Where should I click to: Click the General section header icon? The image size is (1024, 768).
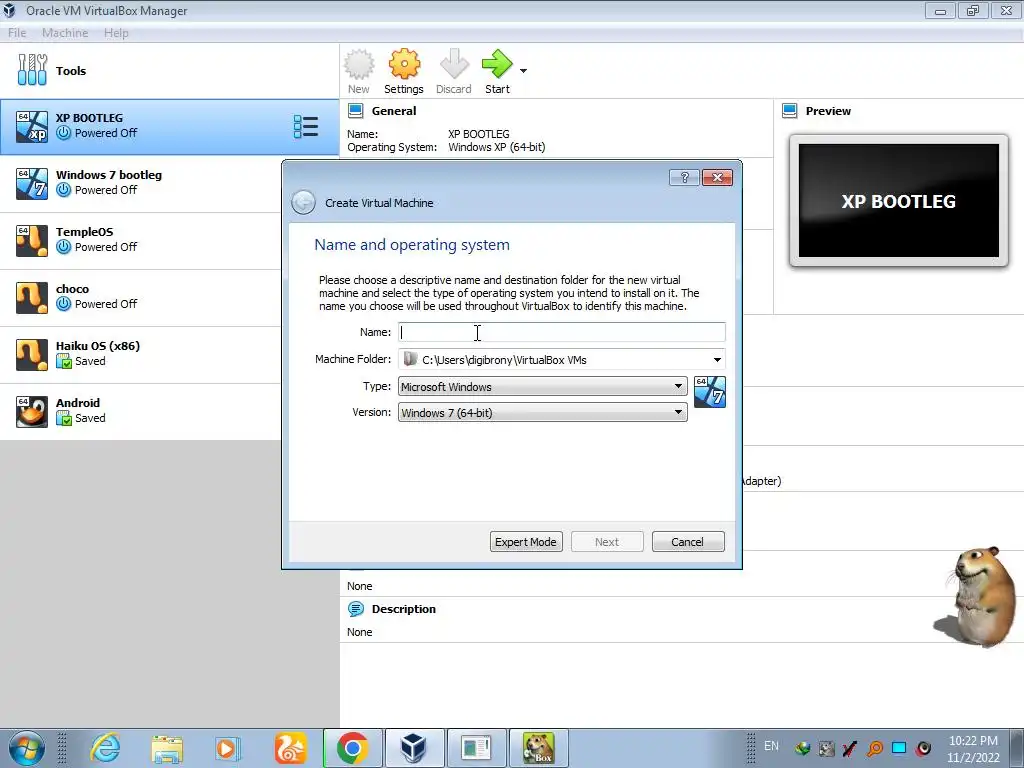(356, 111)
